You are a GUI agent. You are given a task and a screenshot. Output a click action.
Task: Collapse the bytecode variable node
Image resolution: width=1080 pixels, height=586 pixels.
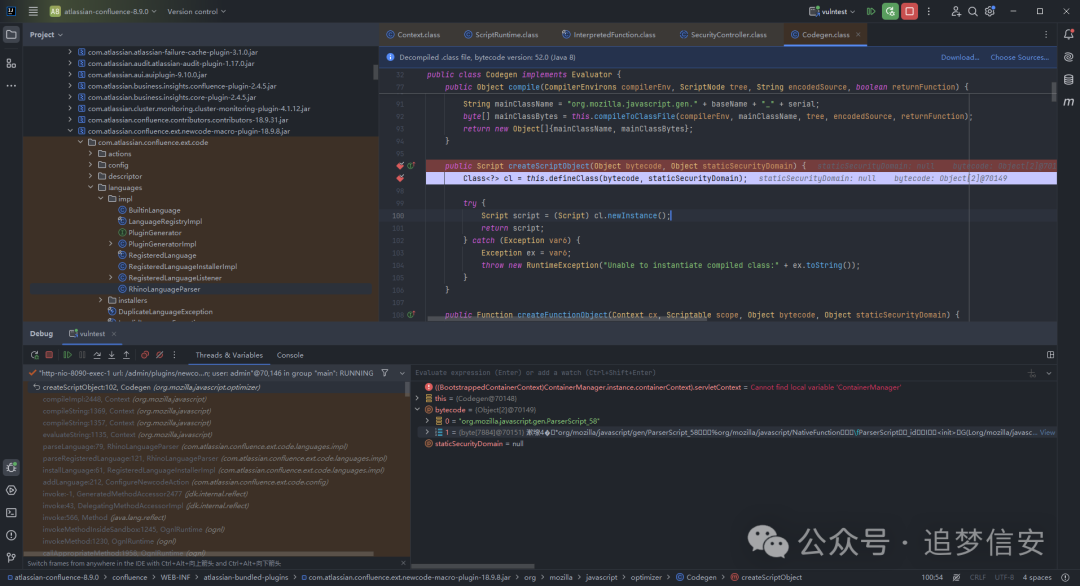[x=417, y=410]
